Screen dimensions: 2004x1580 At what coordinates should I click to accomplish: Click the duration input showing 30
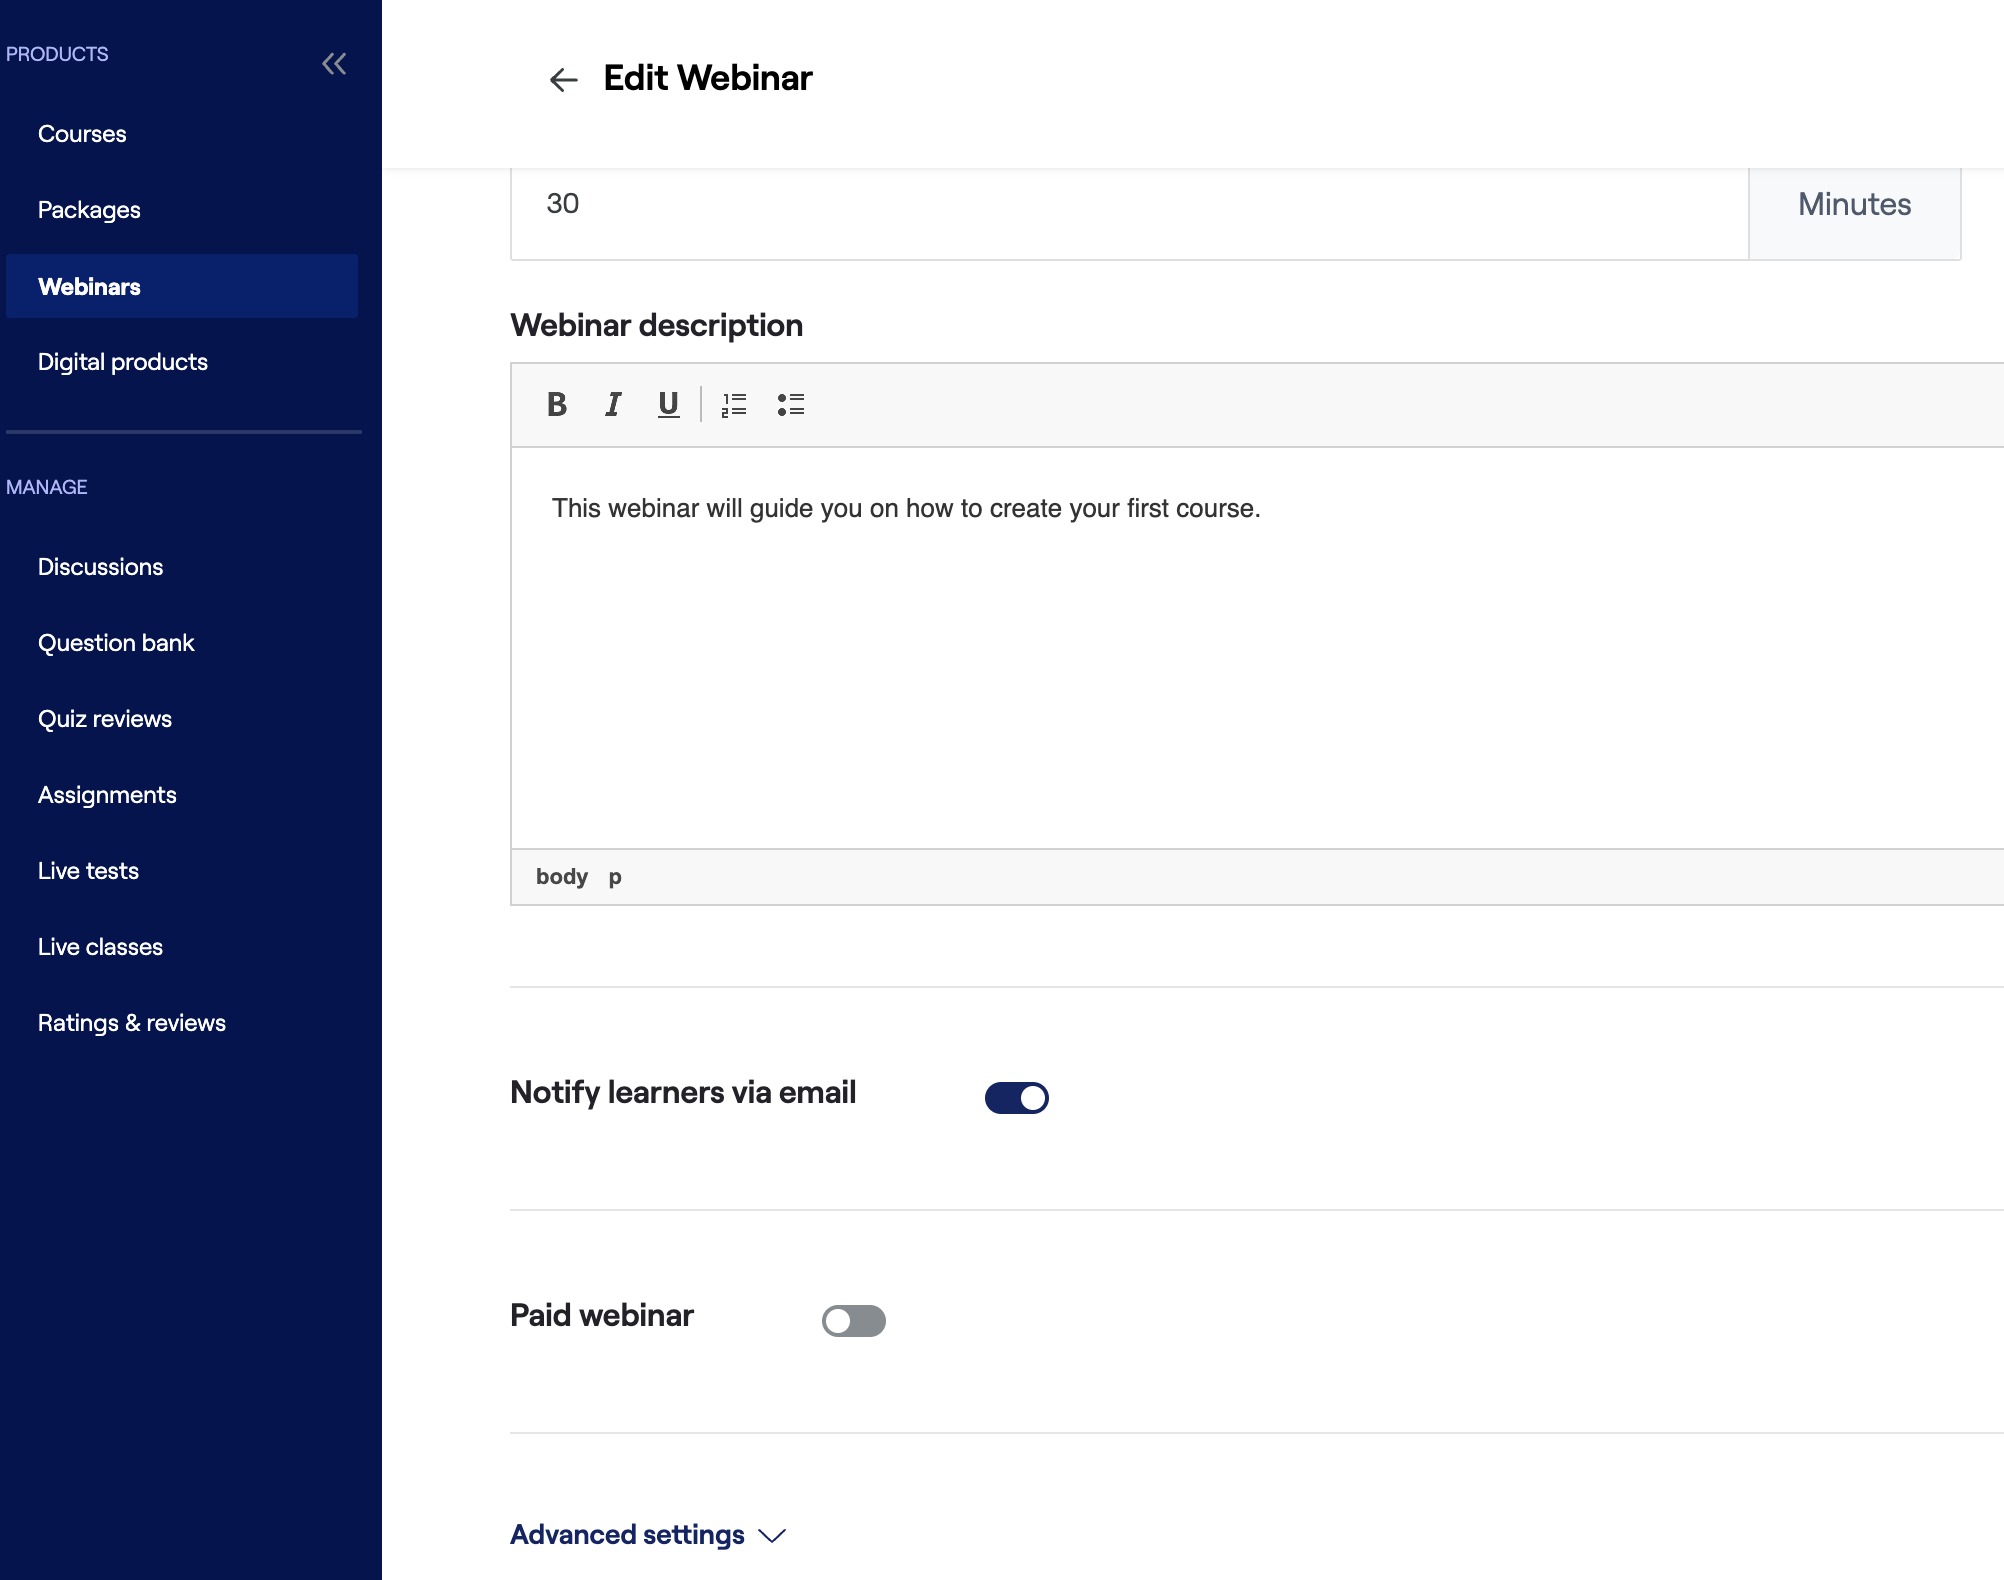1128,205
